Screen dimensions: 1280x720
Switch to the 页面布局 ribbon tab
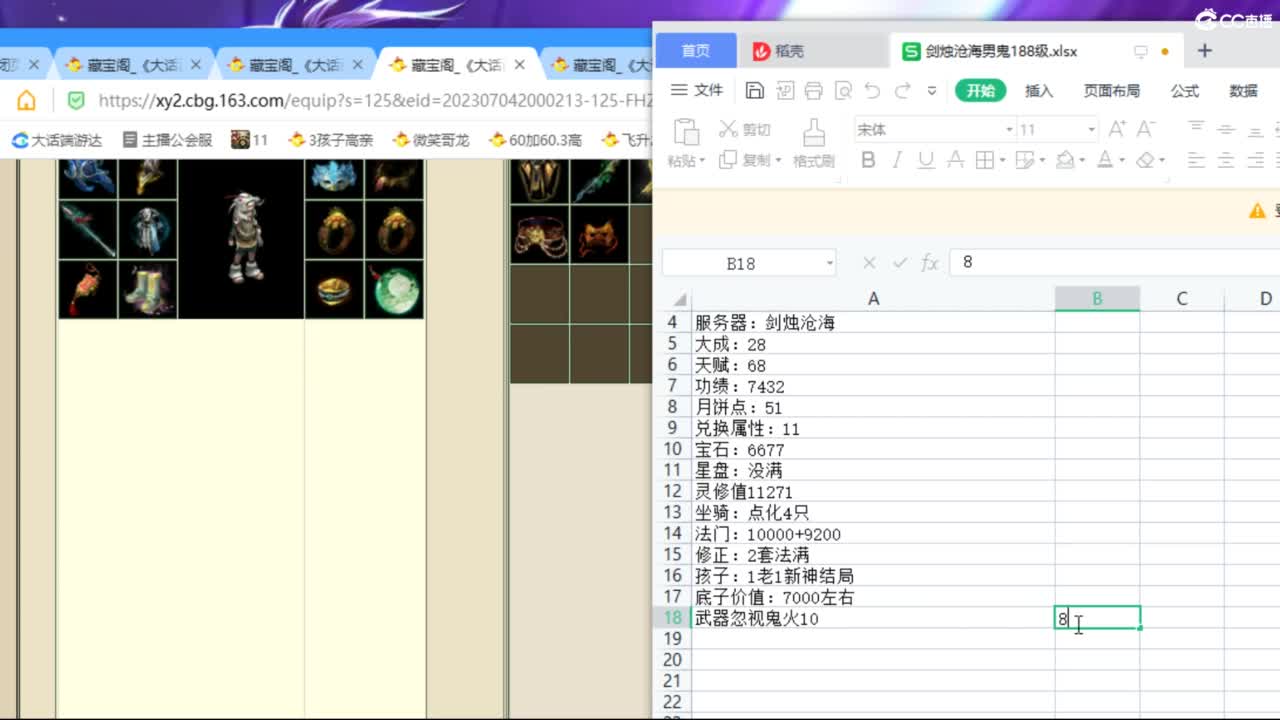[1112, 91]
